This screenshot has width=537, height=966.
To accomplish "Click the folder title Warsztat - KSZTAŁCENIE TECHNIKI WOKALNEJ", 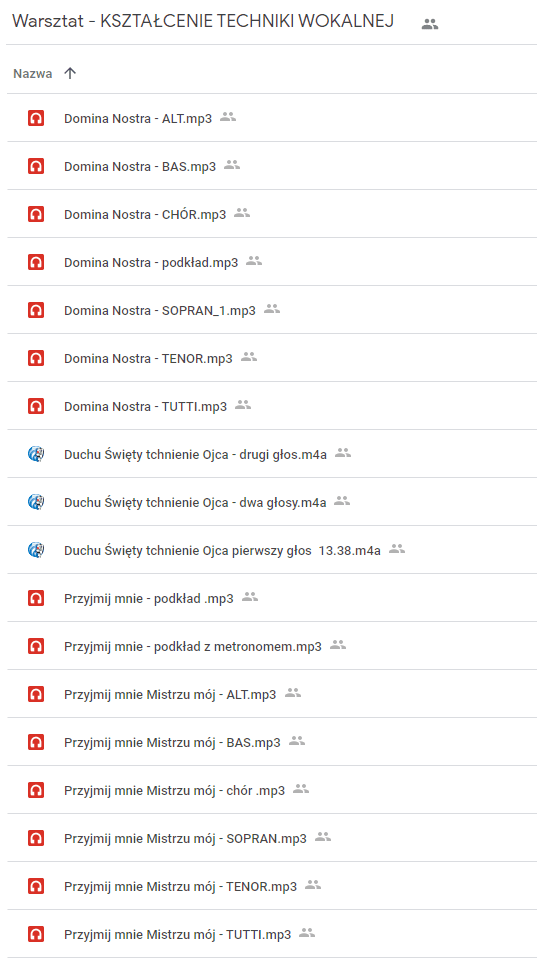I will pos(203,21).
